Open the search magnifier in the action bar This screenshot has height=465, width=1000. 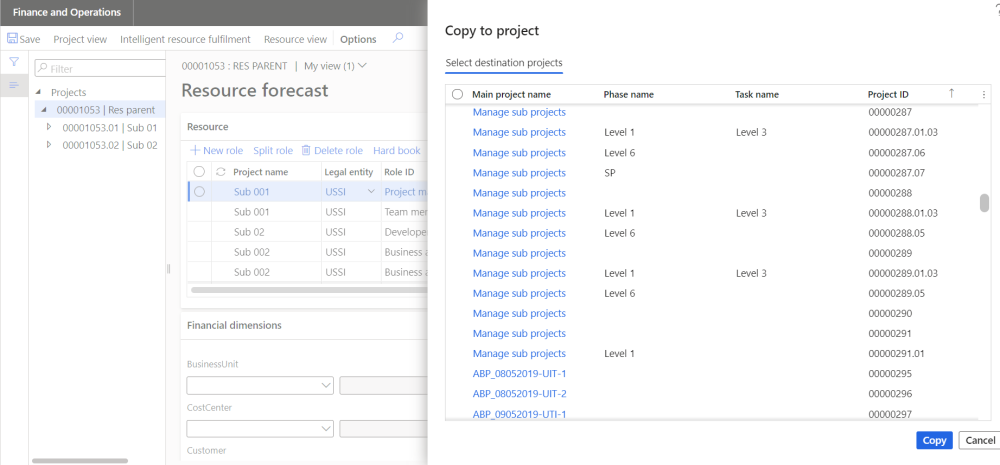pos(398,38)
